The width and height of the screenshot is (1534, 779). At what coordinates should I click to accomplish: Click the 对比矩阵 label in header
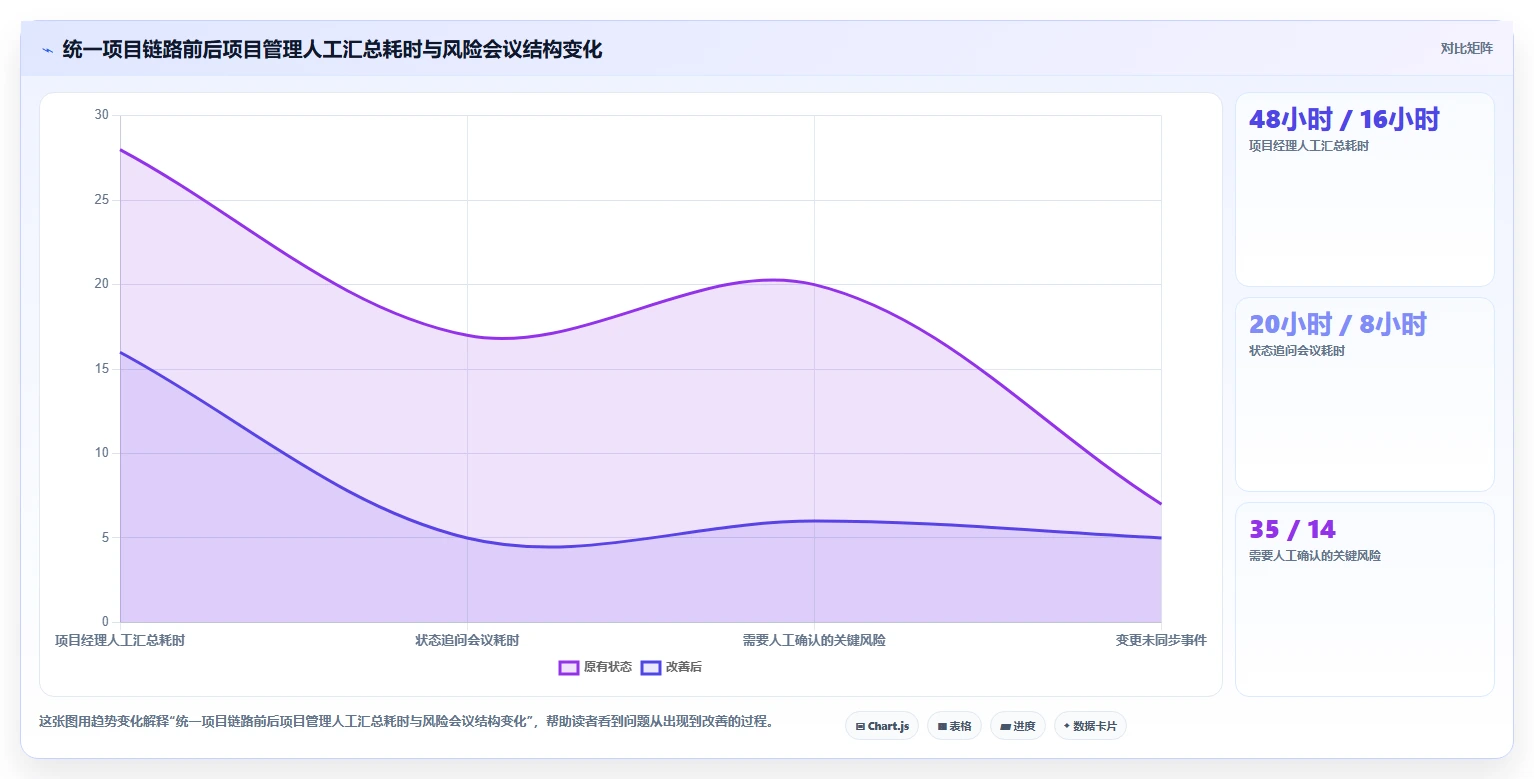click(1466, 48)
